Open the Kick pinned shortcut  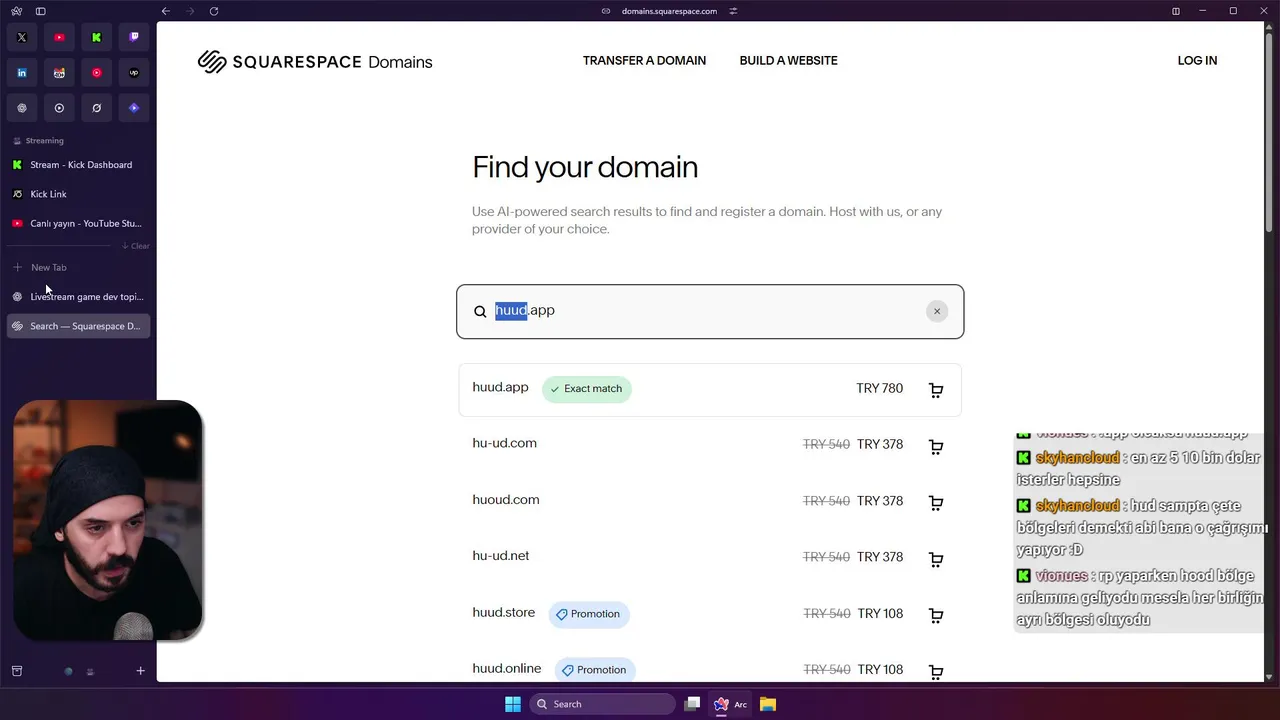pyautogui.click(x=96, y=37)
